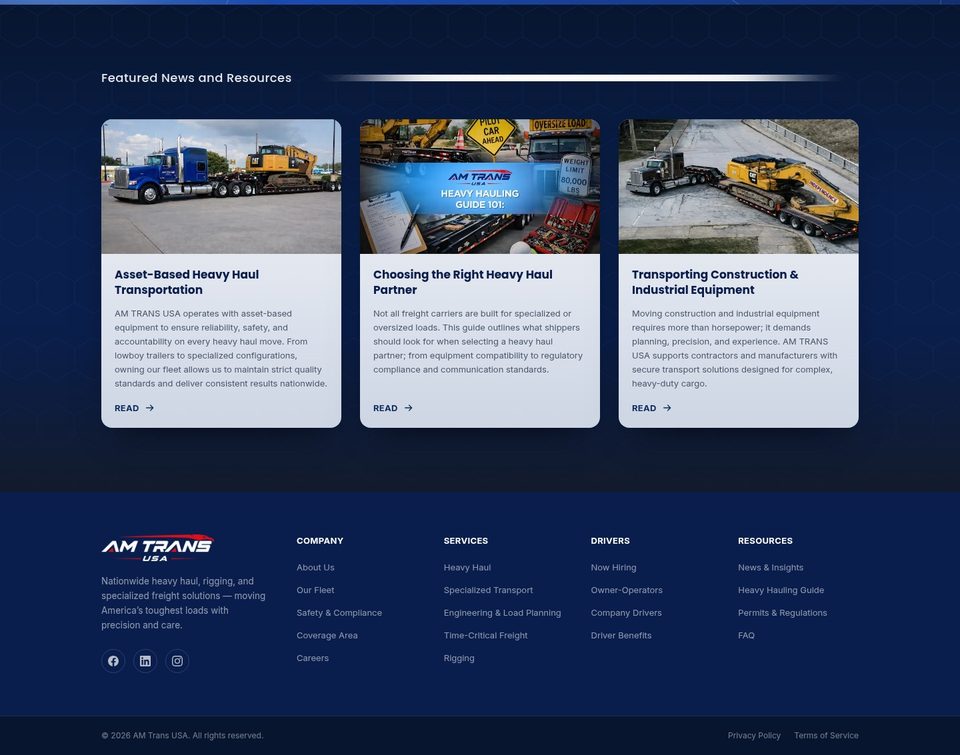Read Transporting Construction & Industrial Equipment article

coord(651,408)
